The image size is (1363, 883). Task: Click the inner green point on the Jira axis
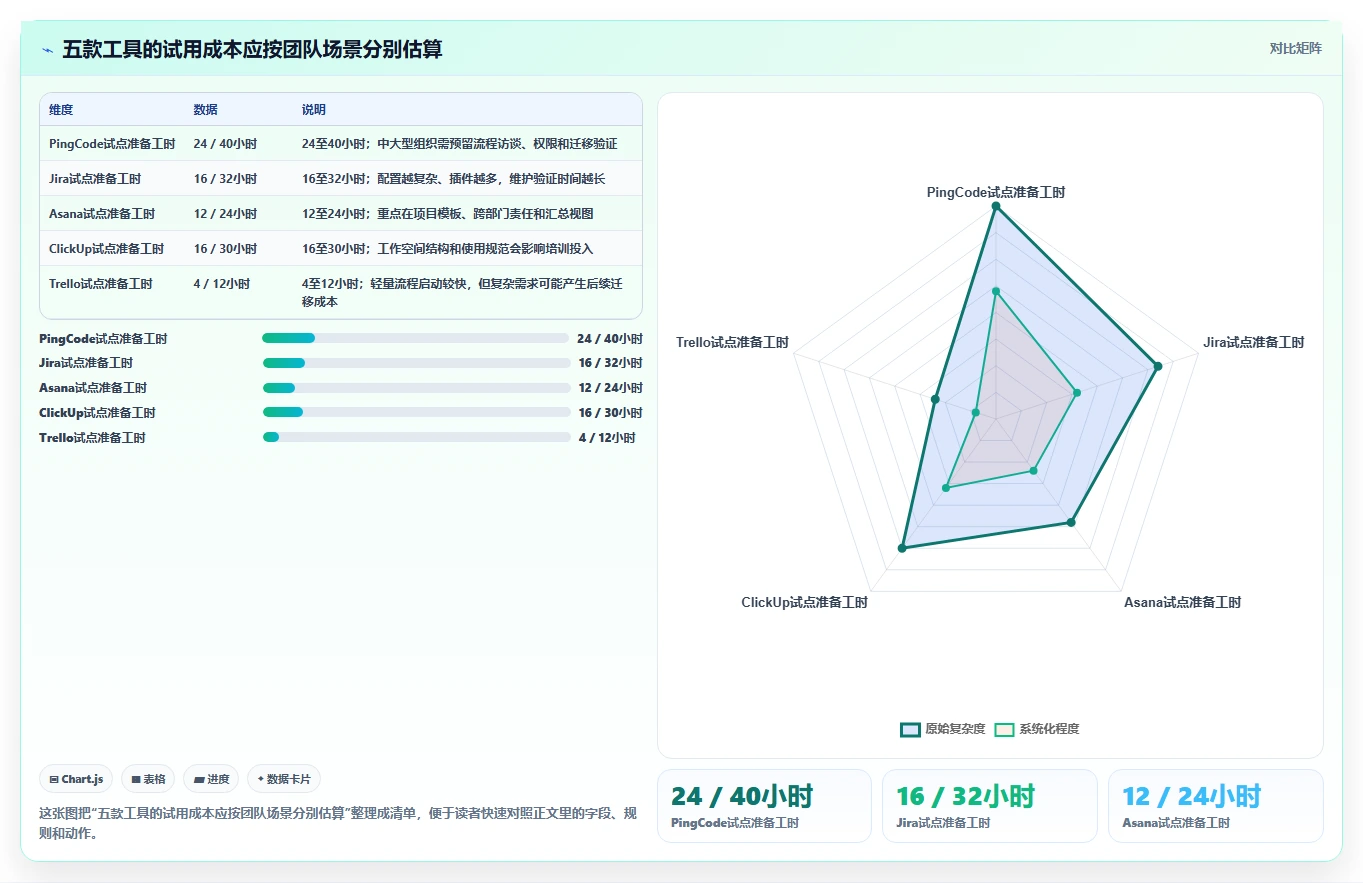coord(1077,393)
